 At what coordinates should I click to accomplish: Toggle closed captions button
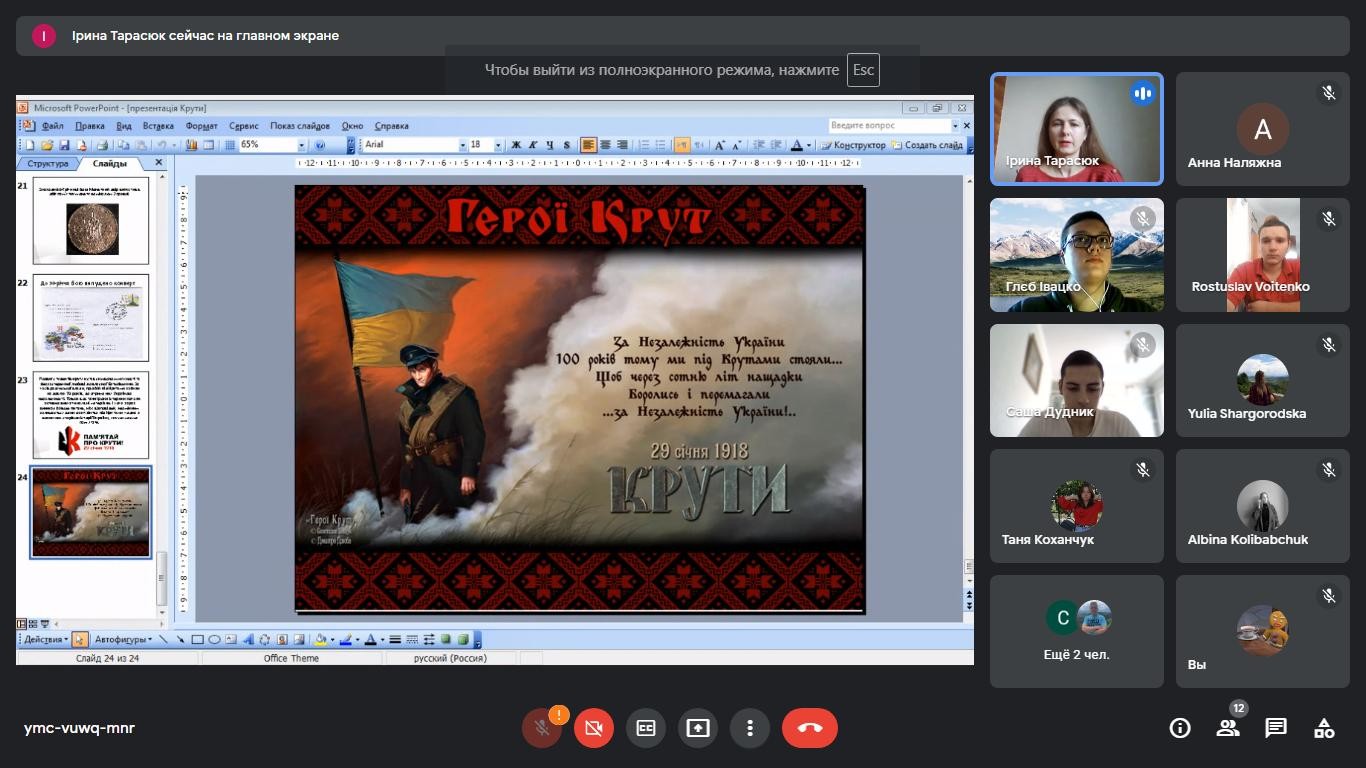646,728
